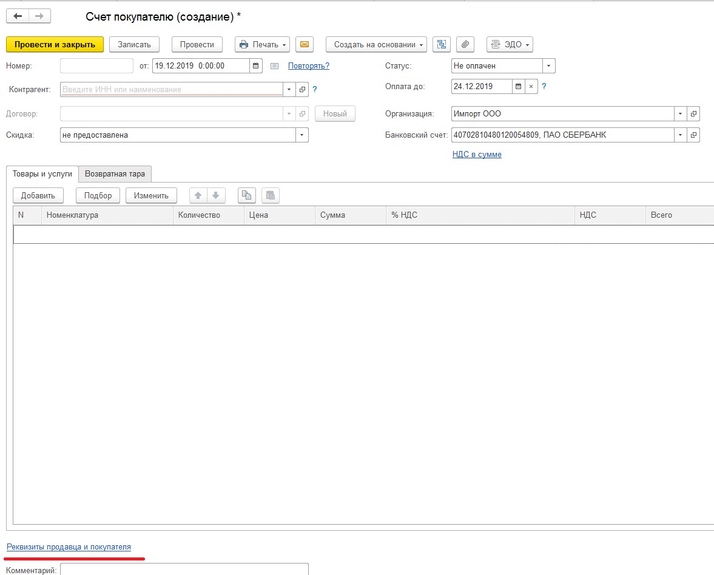Move table row down with arrow icon
The height and width of the screenshot is (575, 714).
(216, 195)
